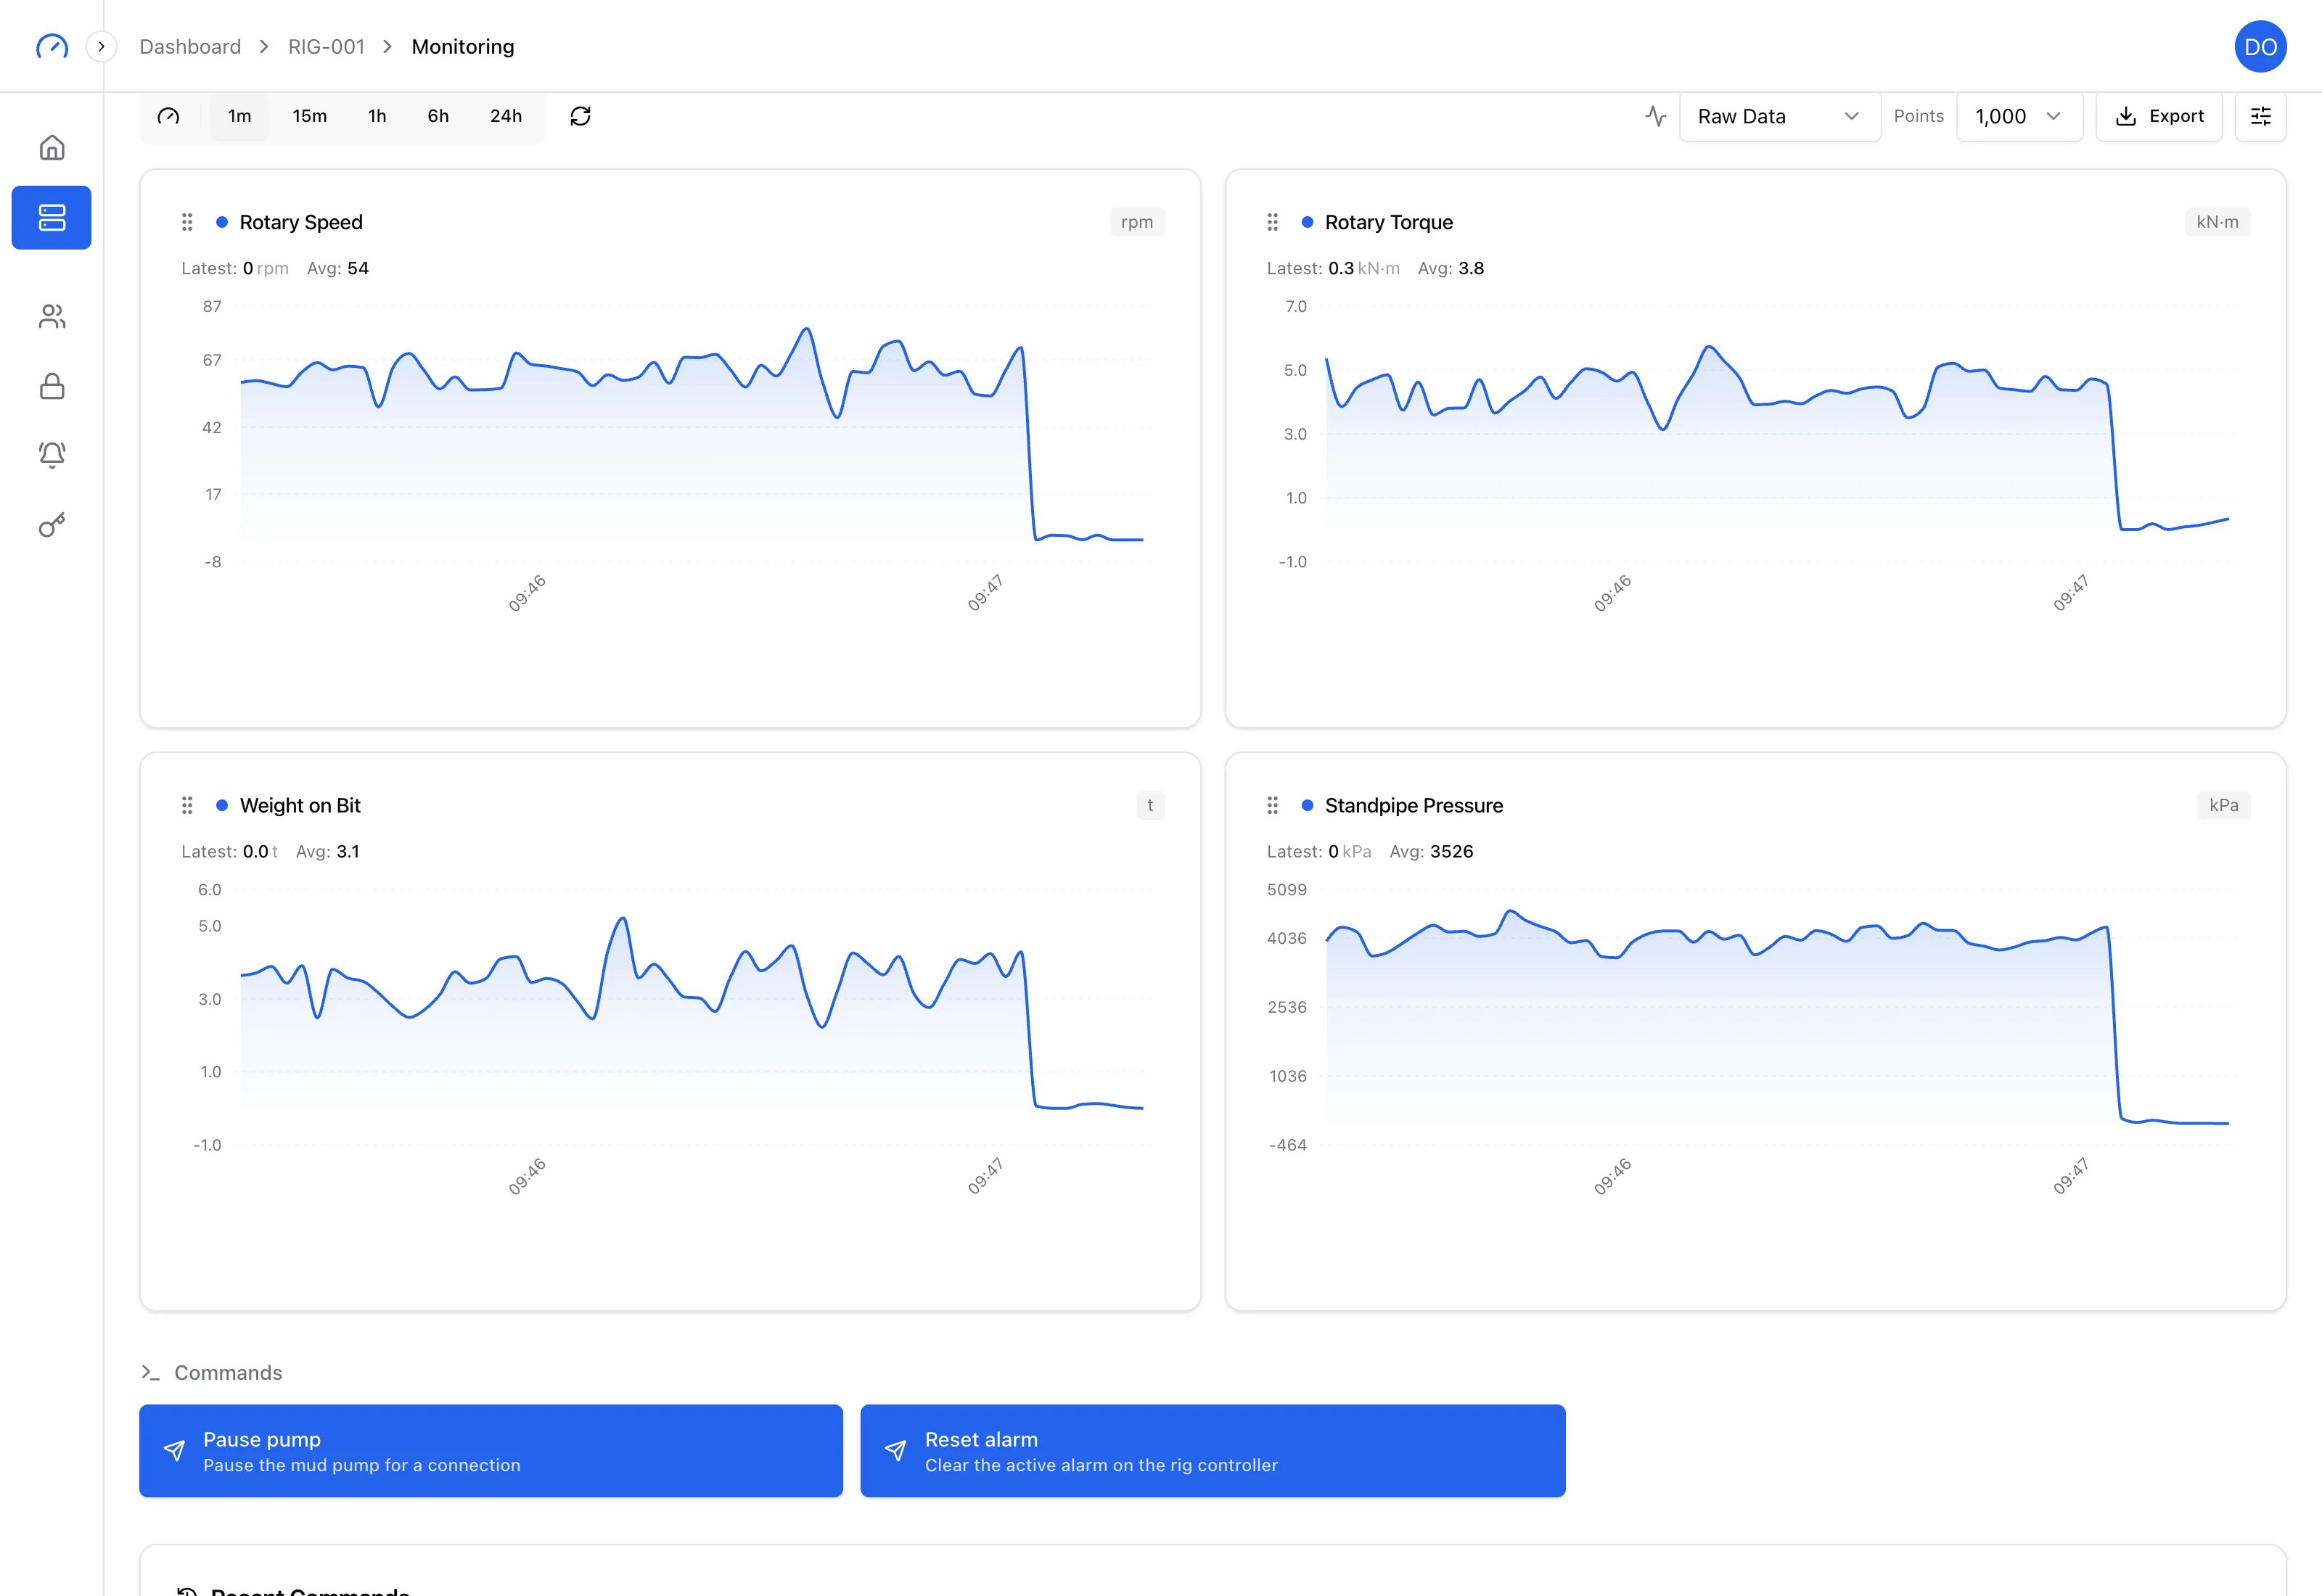Send the Reset alarm command

(1213, 1450)
